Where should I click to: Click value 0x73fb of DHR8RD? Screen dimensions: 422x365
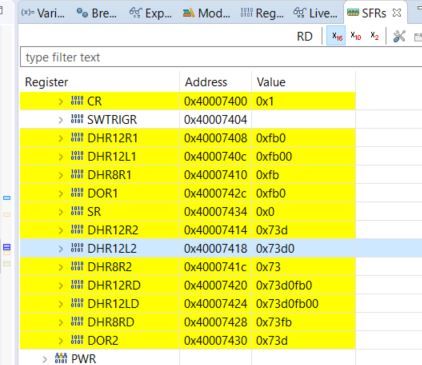click(x=274, y=322)
